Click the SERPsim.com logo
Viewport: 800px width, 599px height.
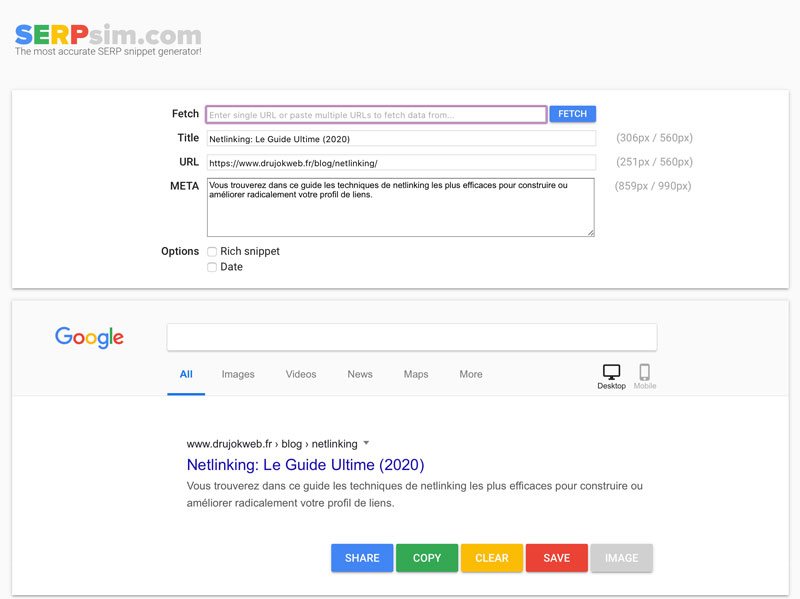pos(108,35)
